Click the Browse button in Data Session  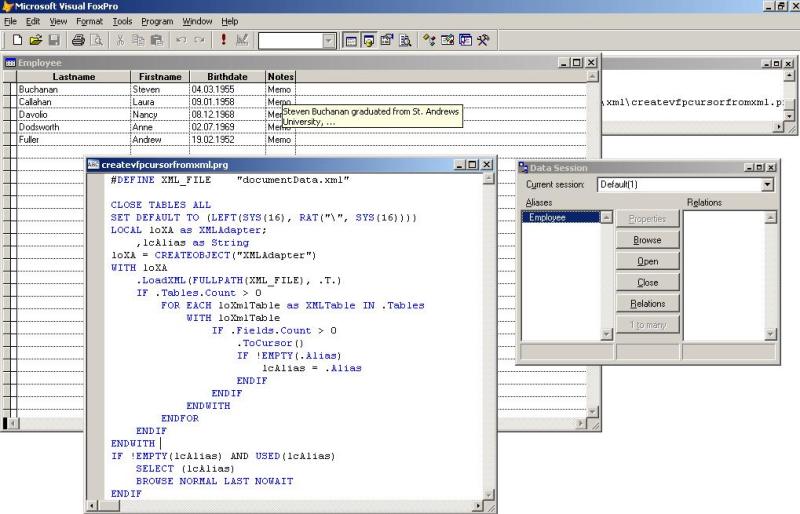647,240
